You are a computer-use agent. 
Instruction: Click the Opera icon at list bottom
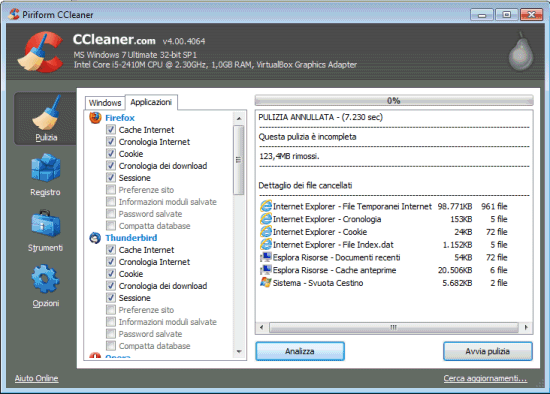click(x=95, y=355)
